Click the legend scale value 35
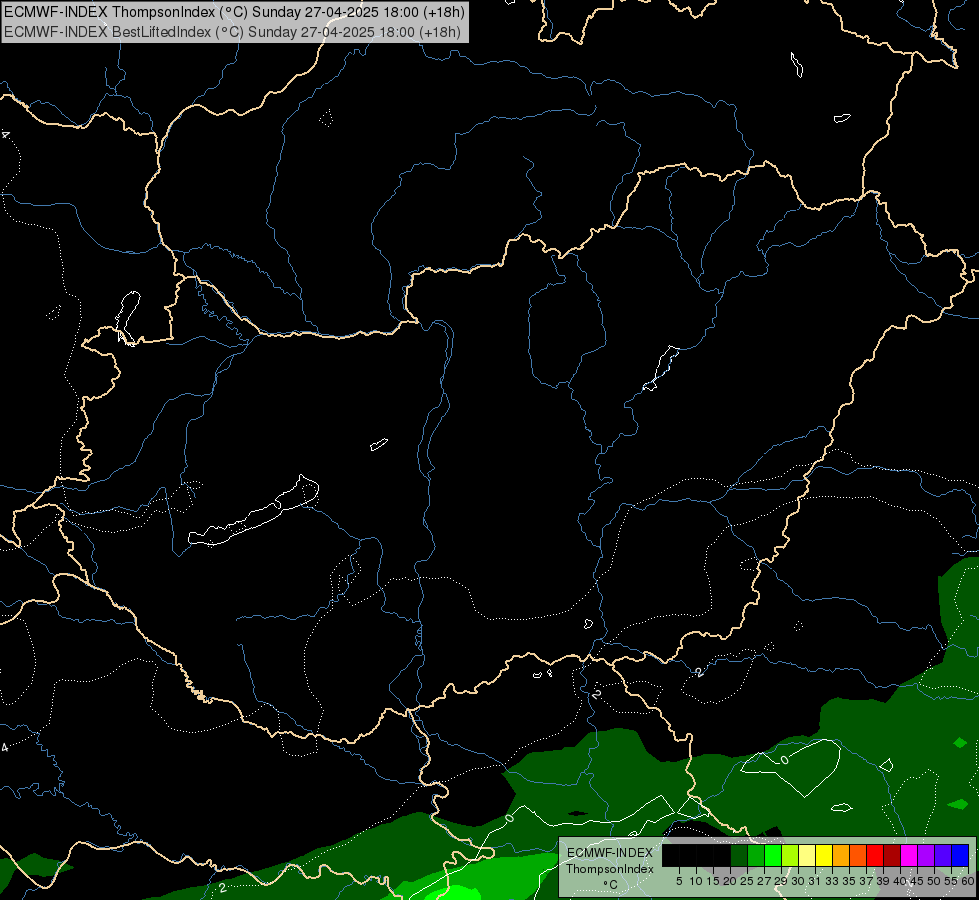The image size is (979, 900). (x=849, y=881)
